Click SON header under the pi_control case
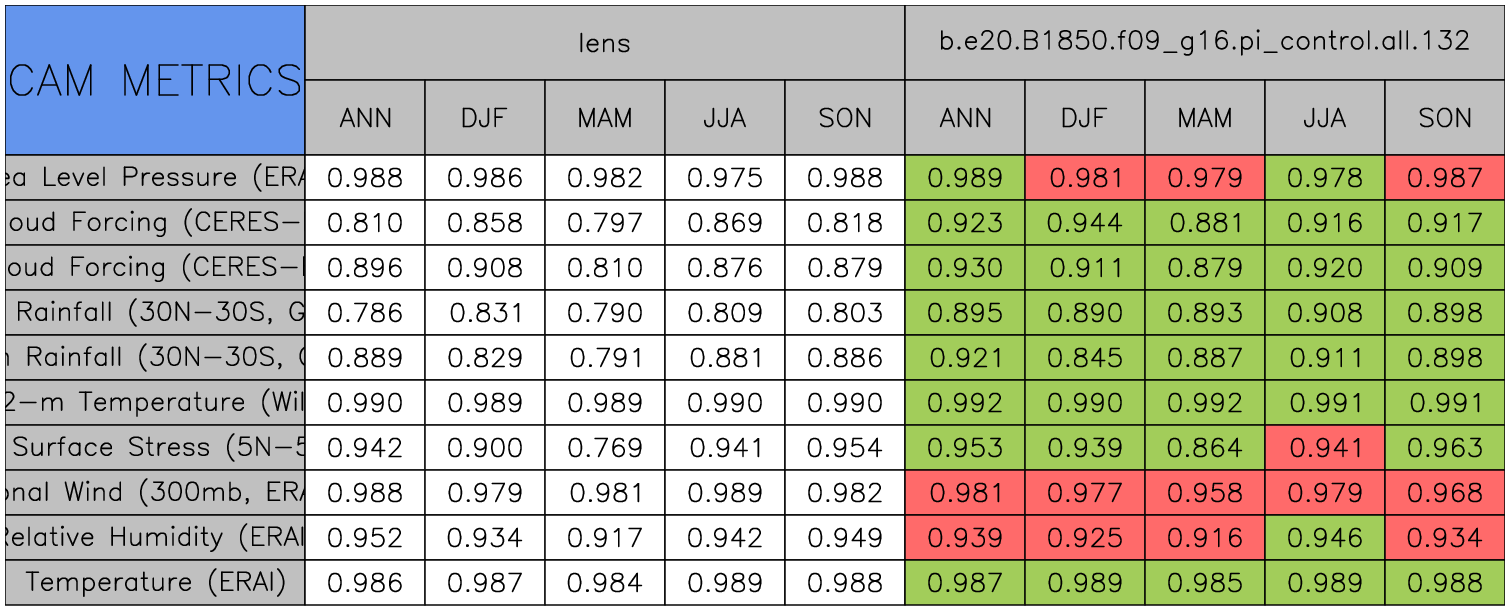 1445,118
